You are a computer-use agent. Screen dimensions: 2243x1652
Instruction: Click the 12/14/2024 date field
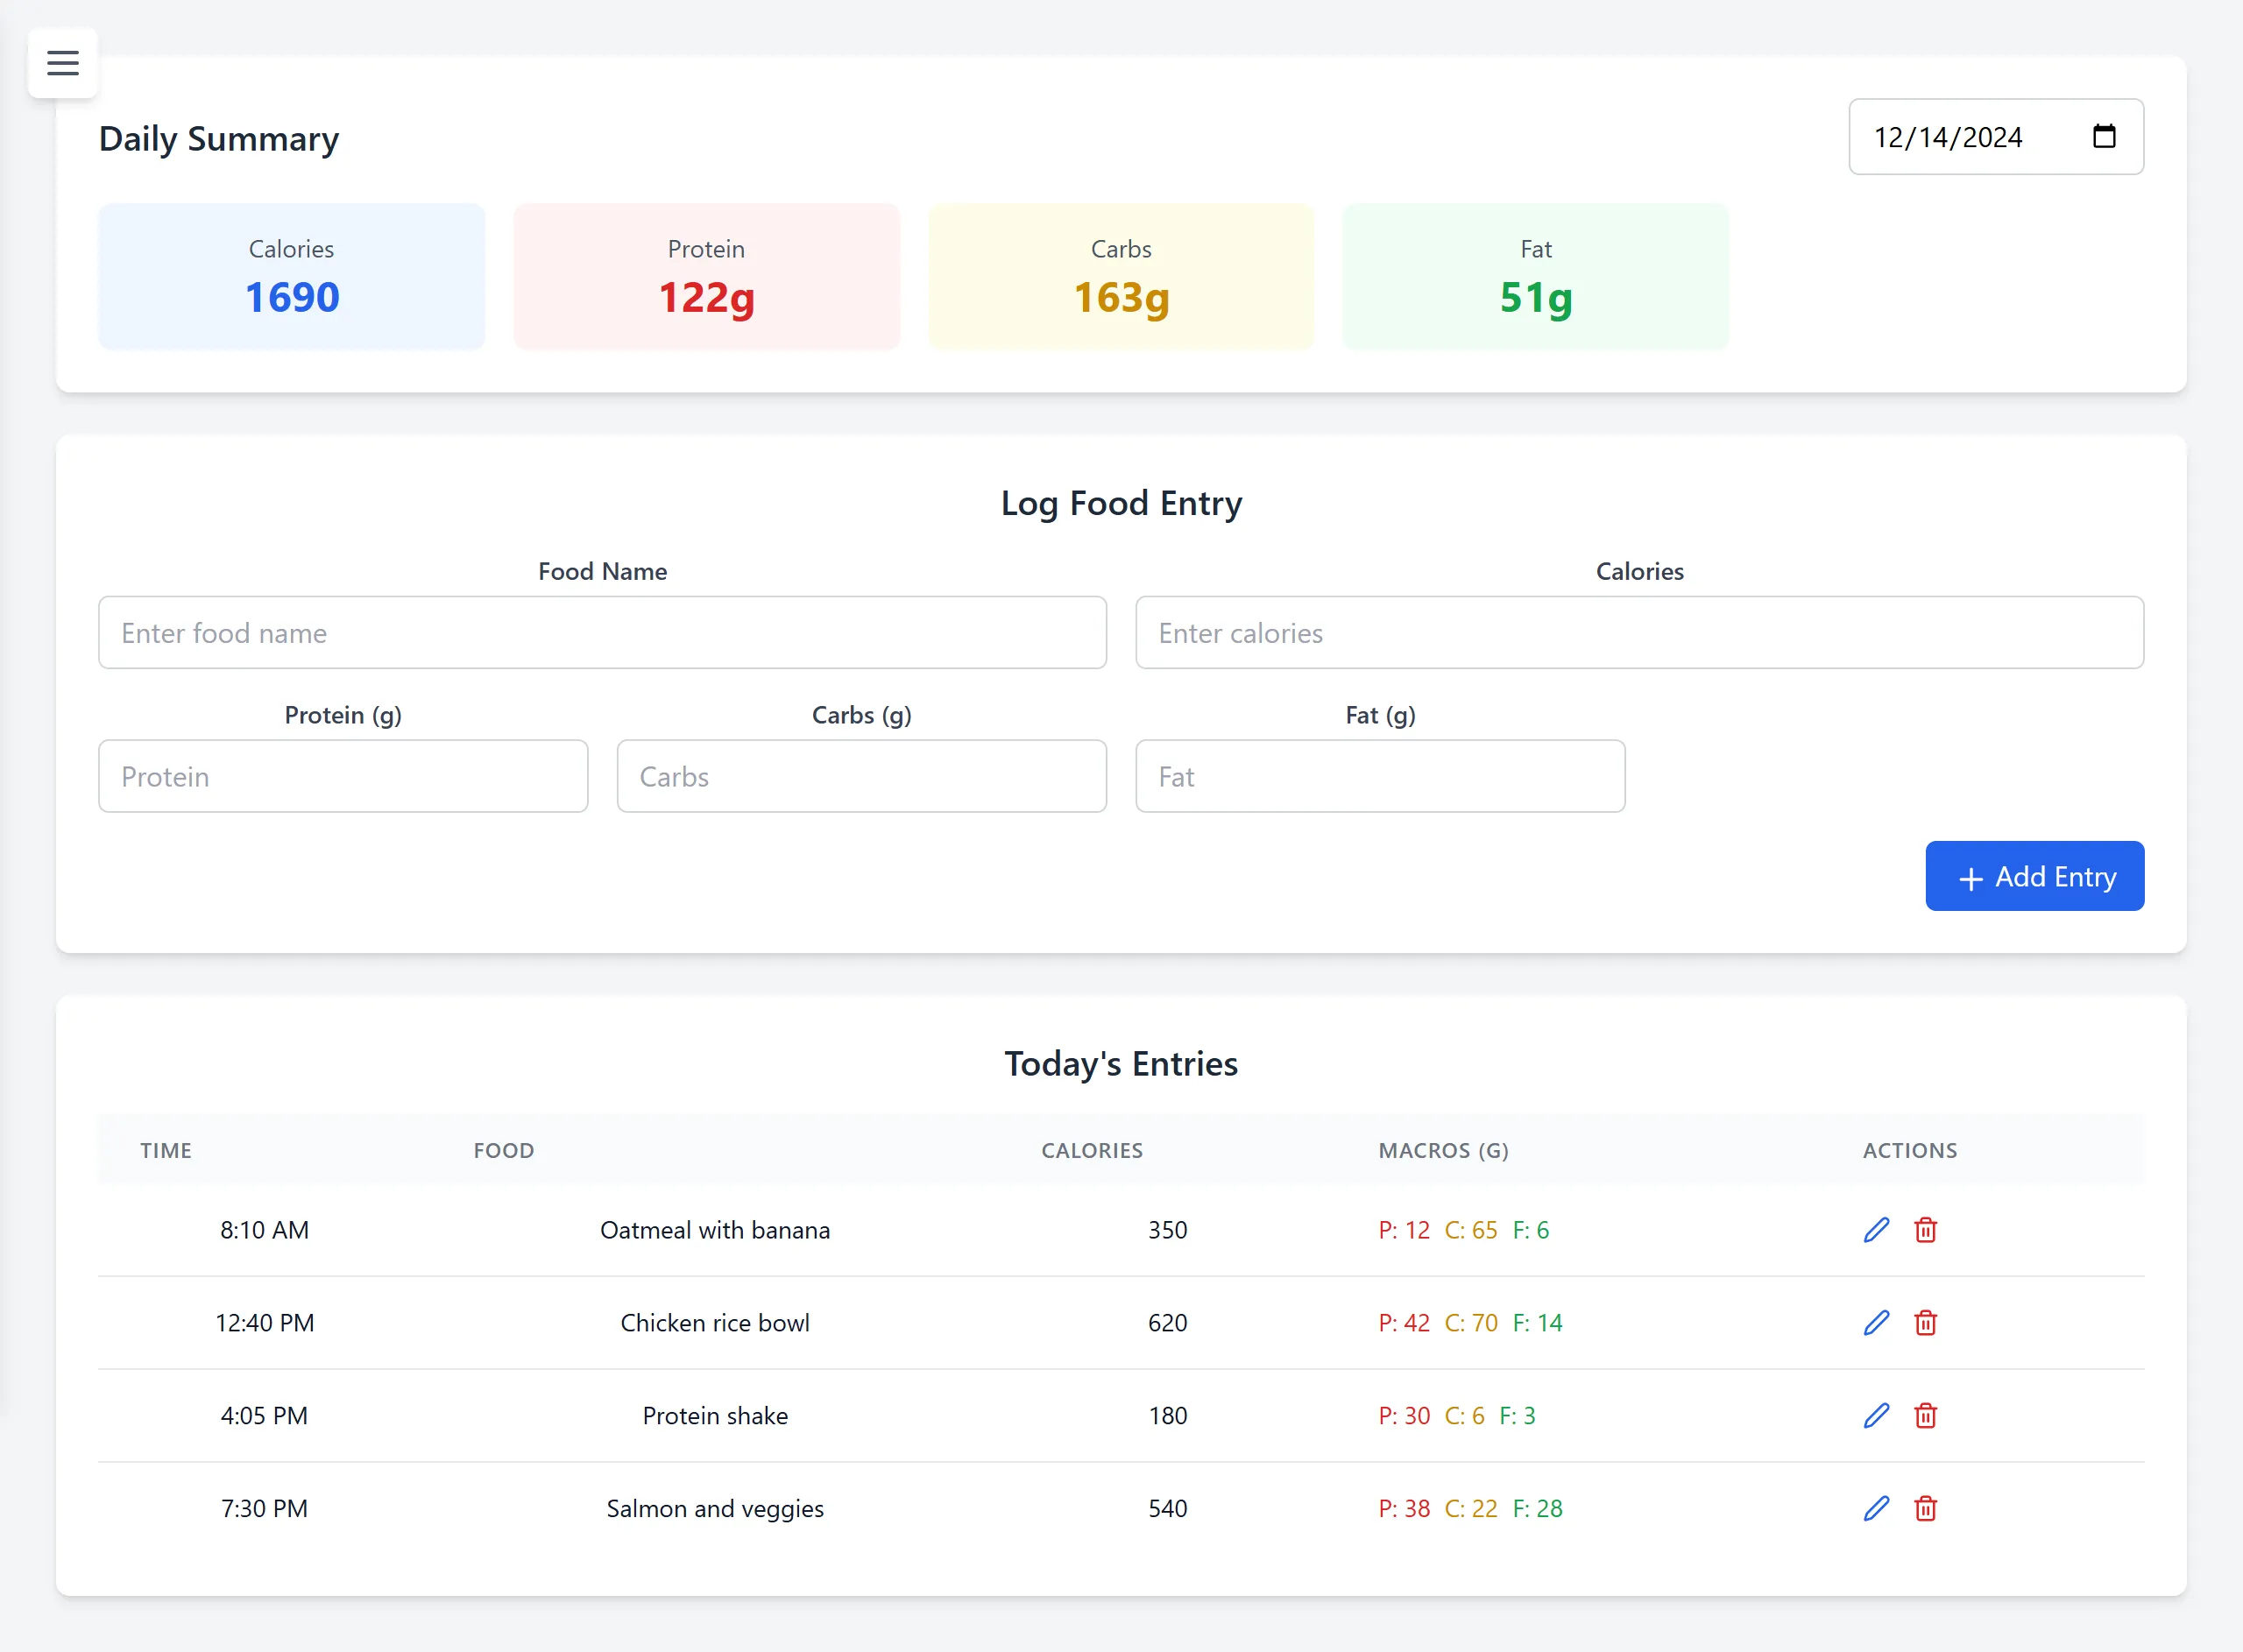pyautogui.click(x=1995, y=136)
